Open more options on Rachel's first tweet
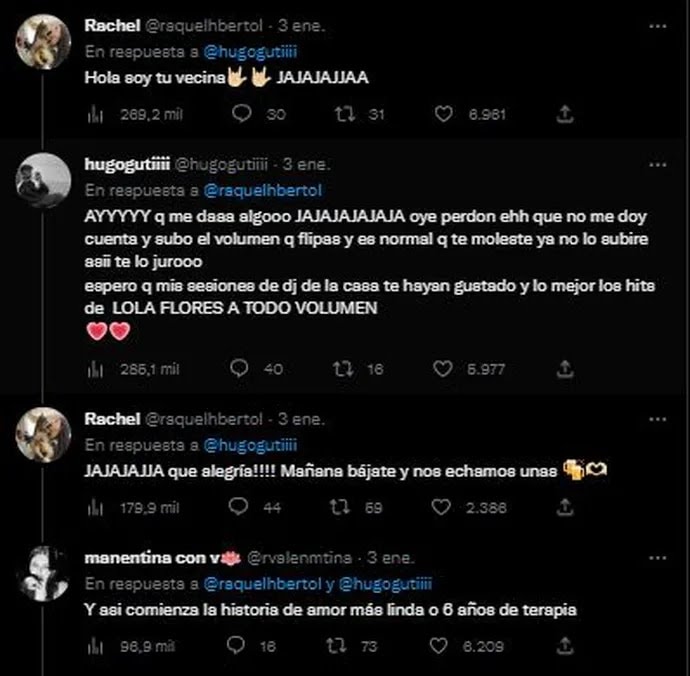690x676 pixels. pyautogui.click(x=658, y=26)
